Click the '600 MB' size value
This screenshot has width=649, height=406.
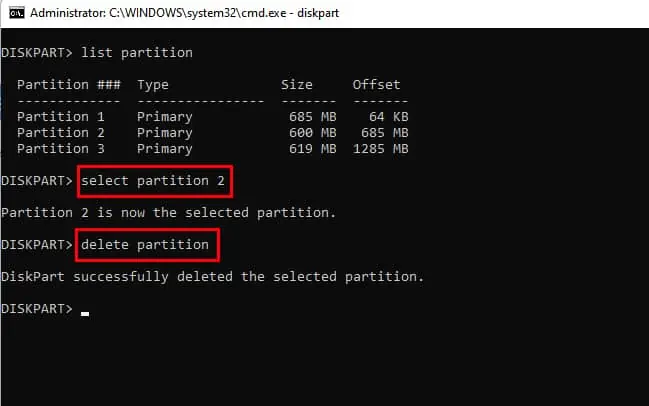312,133
